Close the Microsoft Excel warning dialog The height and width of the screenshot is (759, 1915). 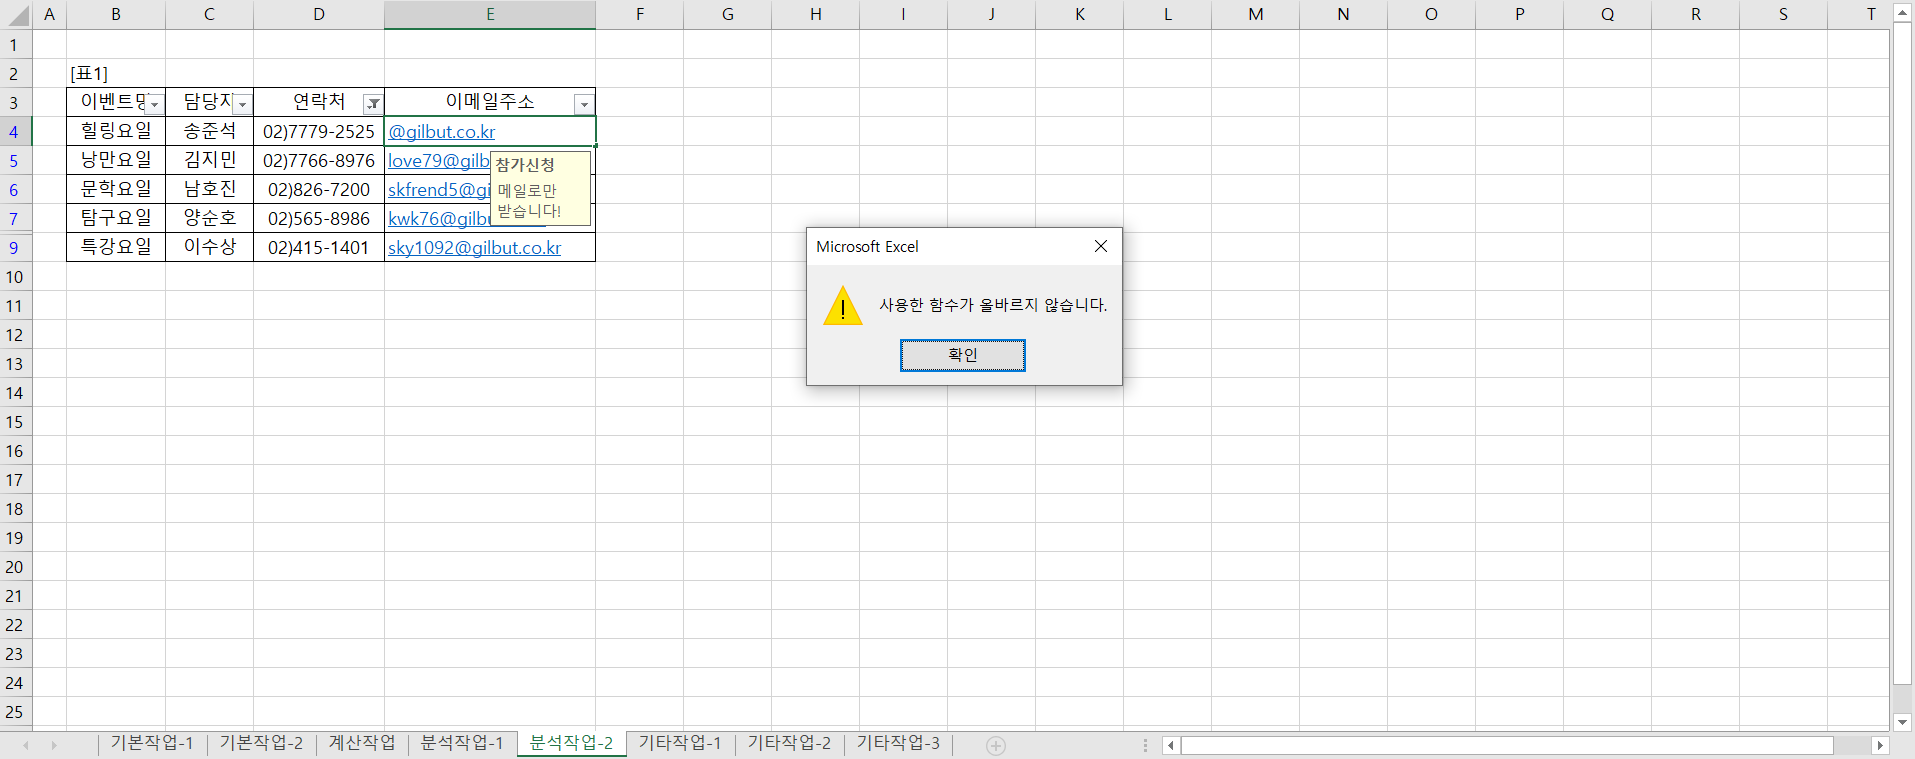(1100, 246)
